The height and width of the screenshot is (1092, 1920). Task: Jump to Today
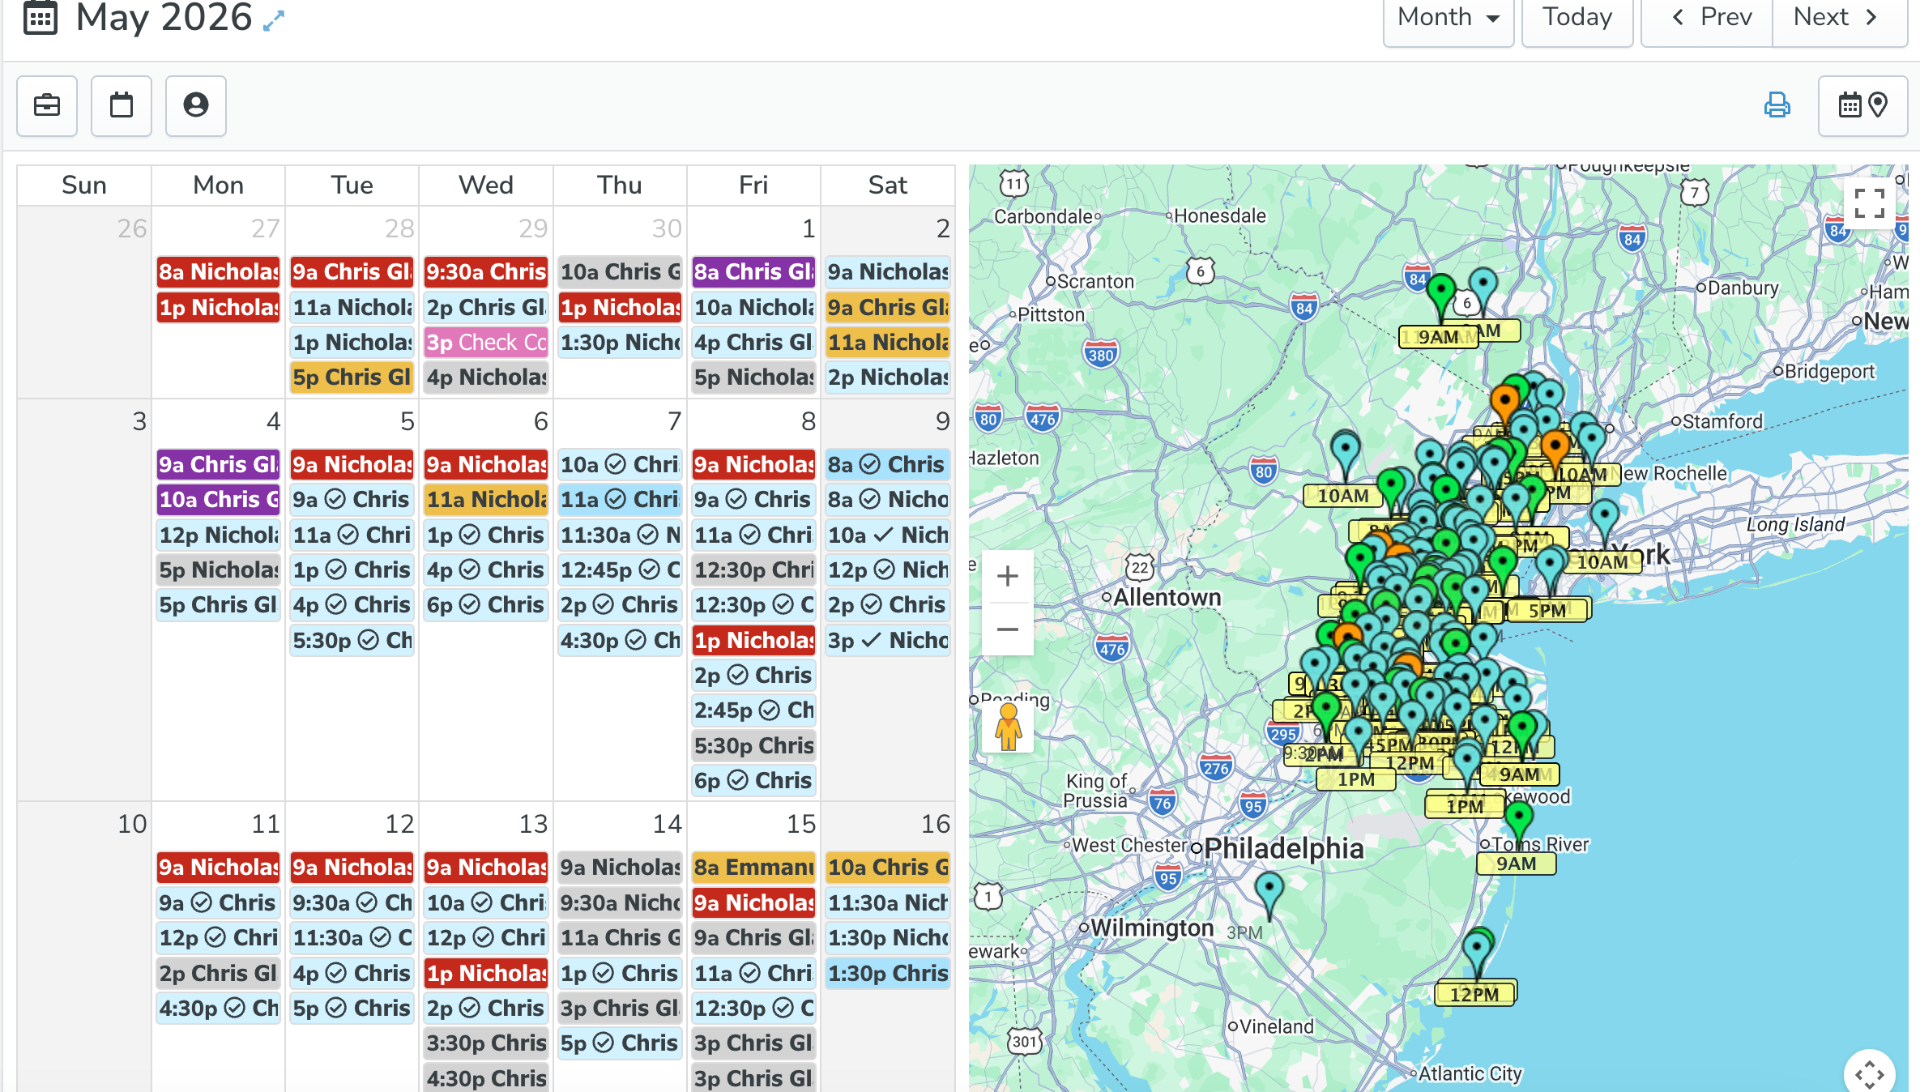(1577, 18)
